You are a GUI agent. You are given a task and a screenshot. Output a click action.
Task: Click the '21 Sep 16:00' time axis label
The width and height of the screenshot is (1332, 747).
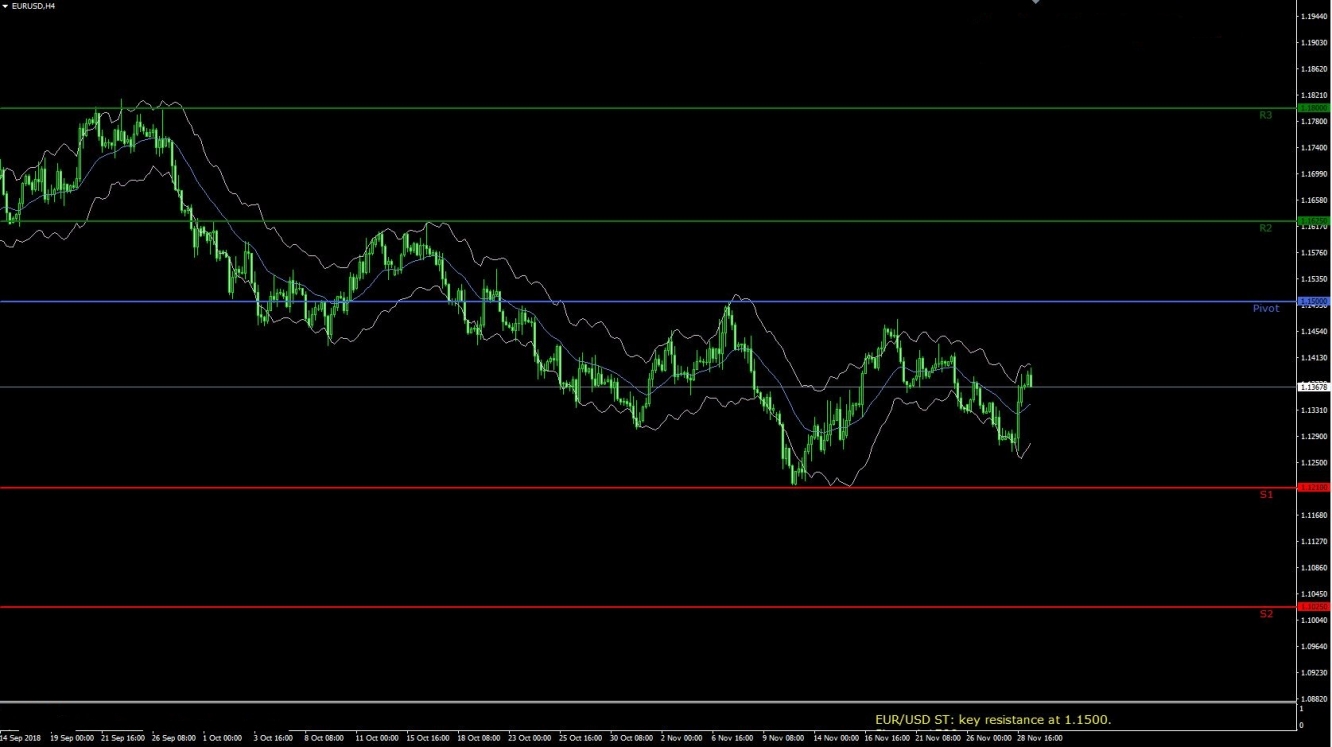122,739
